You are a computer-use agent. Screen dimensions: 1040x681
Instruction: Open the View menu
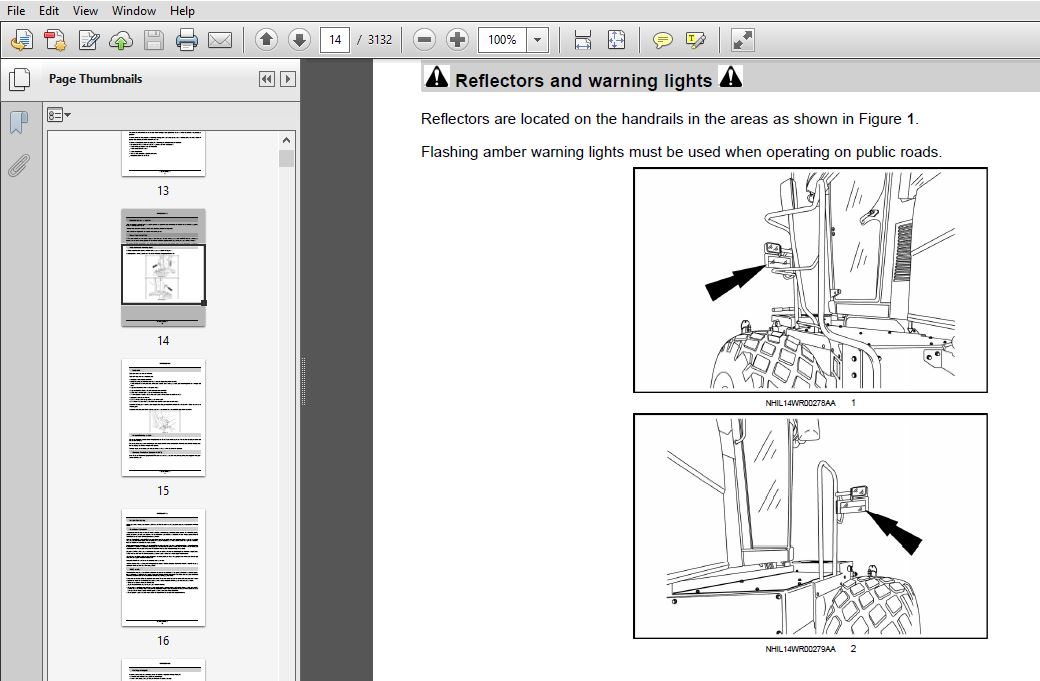tap(85, 11)
